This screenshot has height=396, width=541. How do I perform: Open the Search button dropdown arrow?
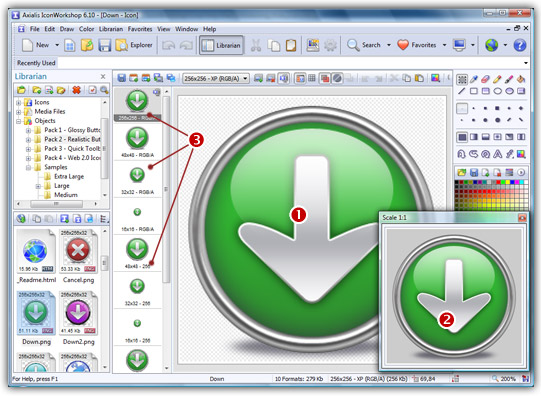[389, 45]
